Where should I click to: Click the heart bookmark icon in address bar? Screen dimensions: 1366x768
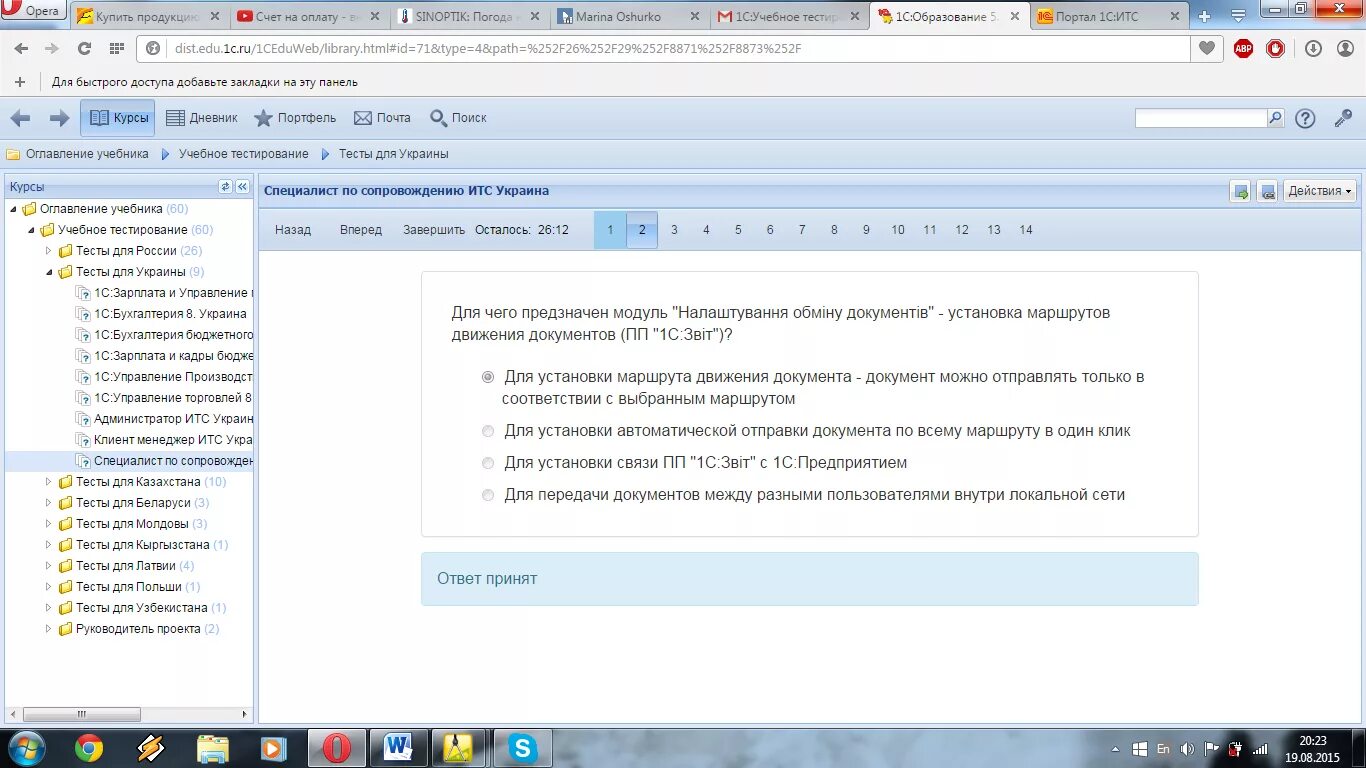(x=1207, y=49)
